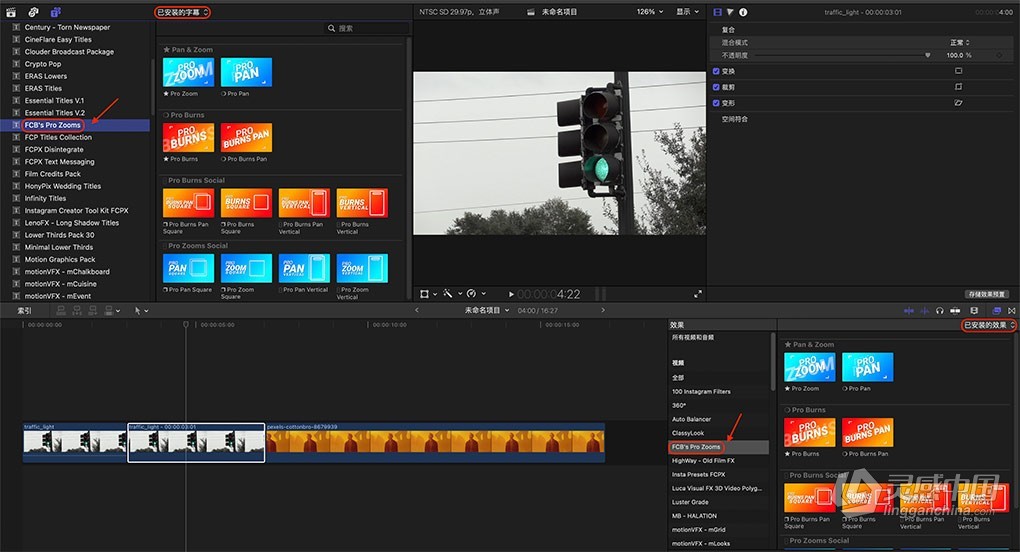
Task: Show the Effects browser icon
Action: (x=997, y=311)
